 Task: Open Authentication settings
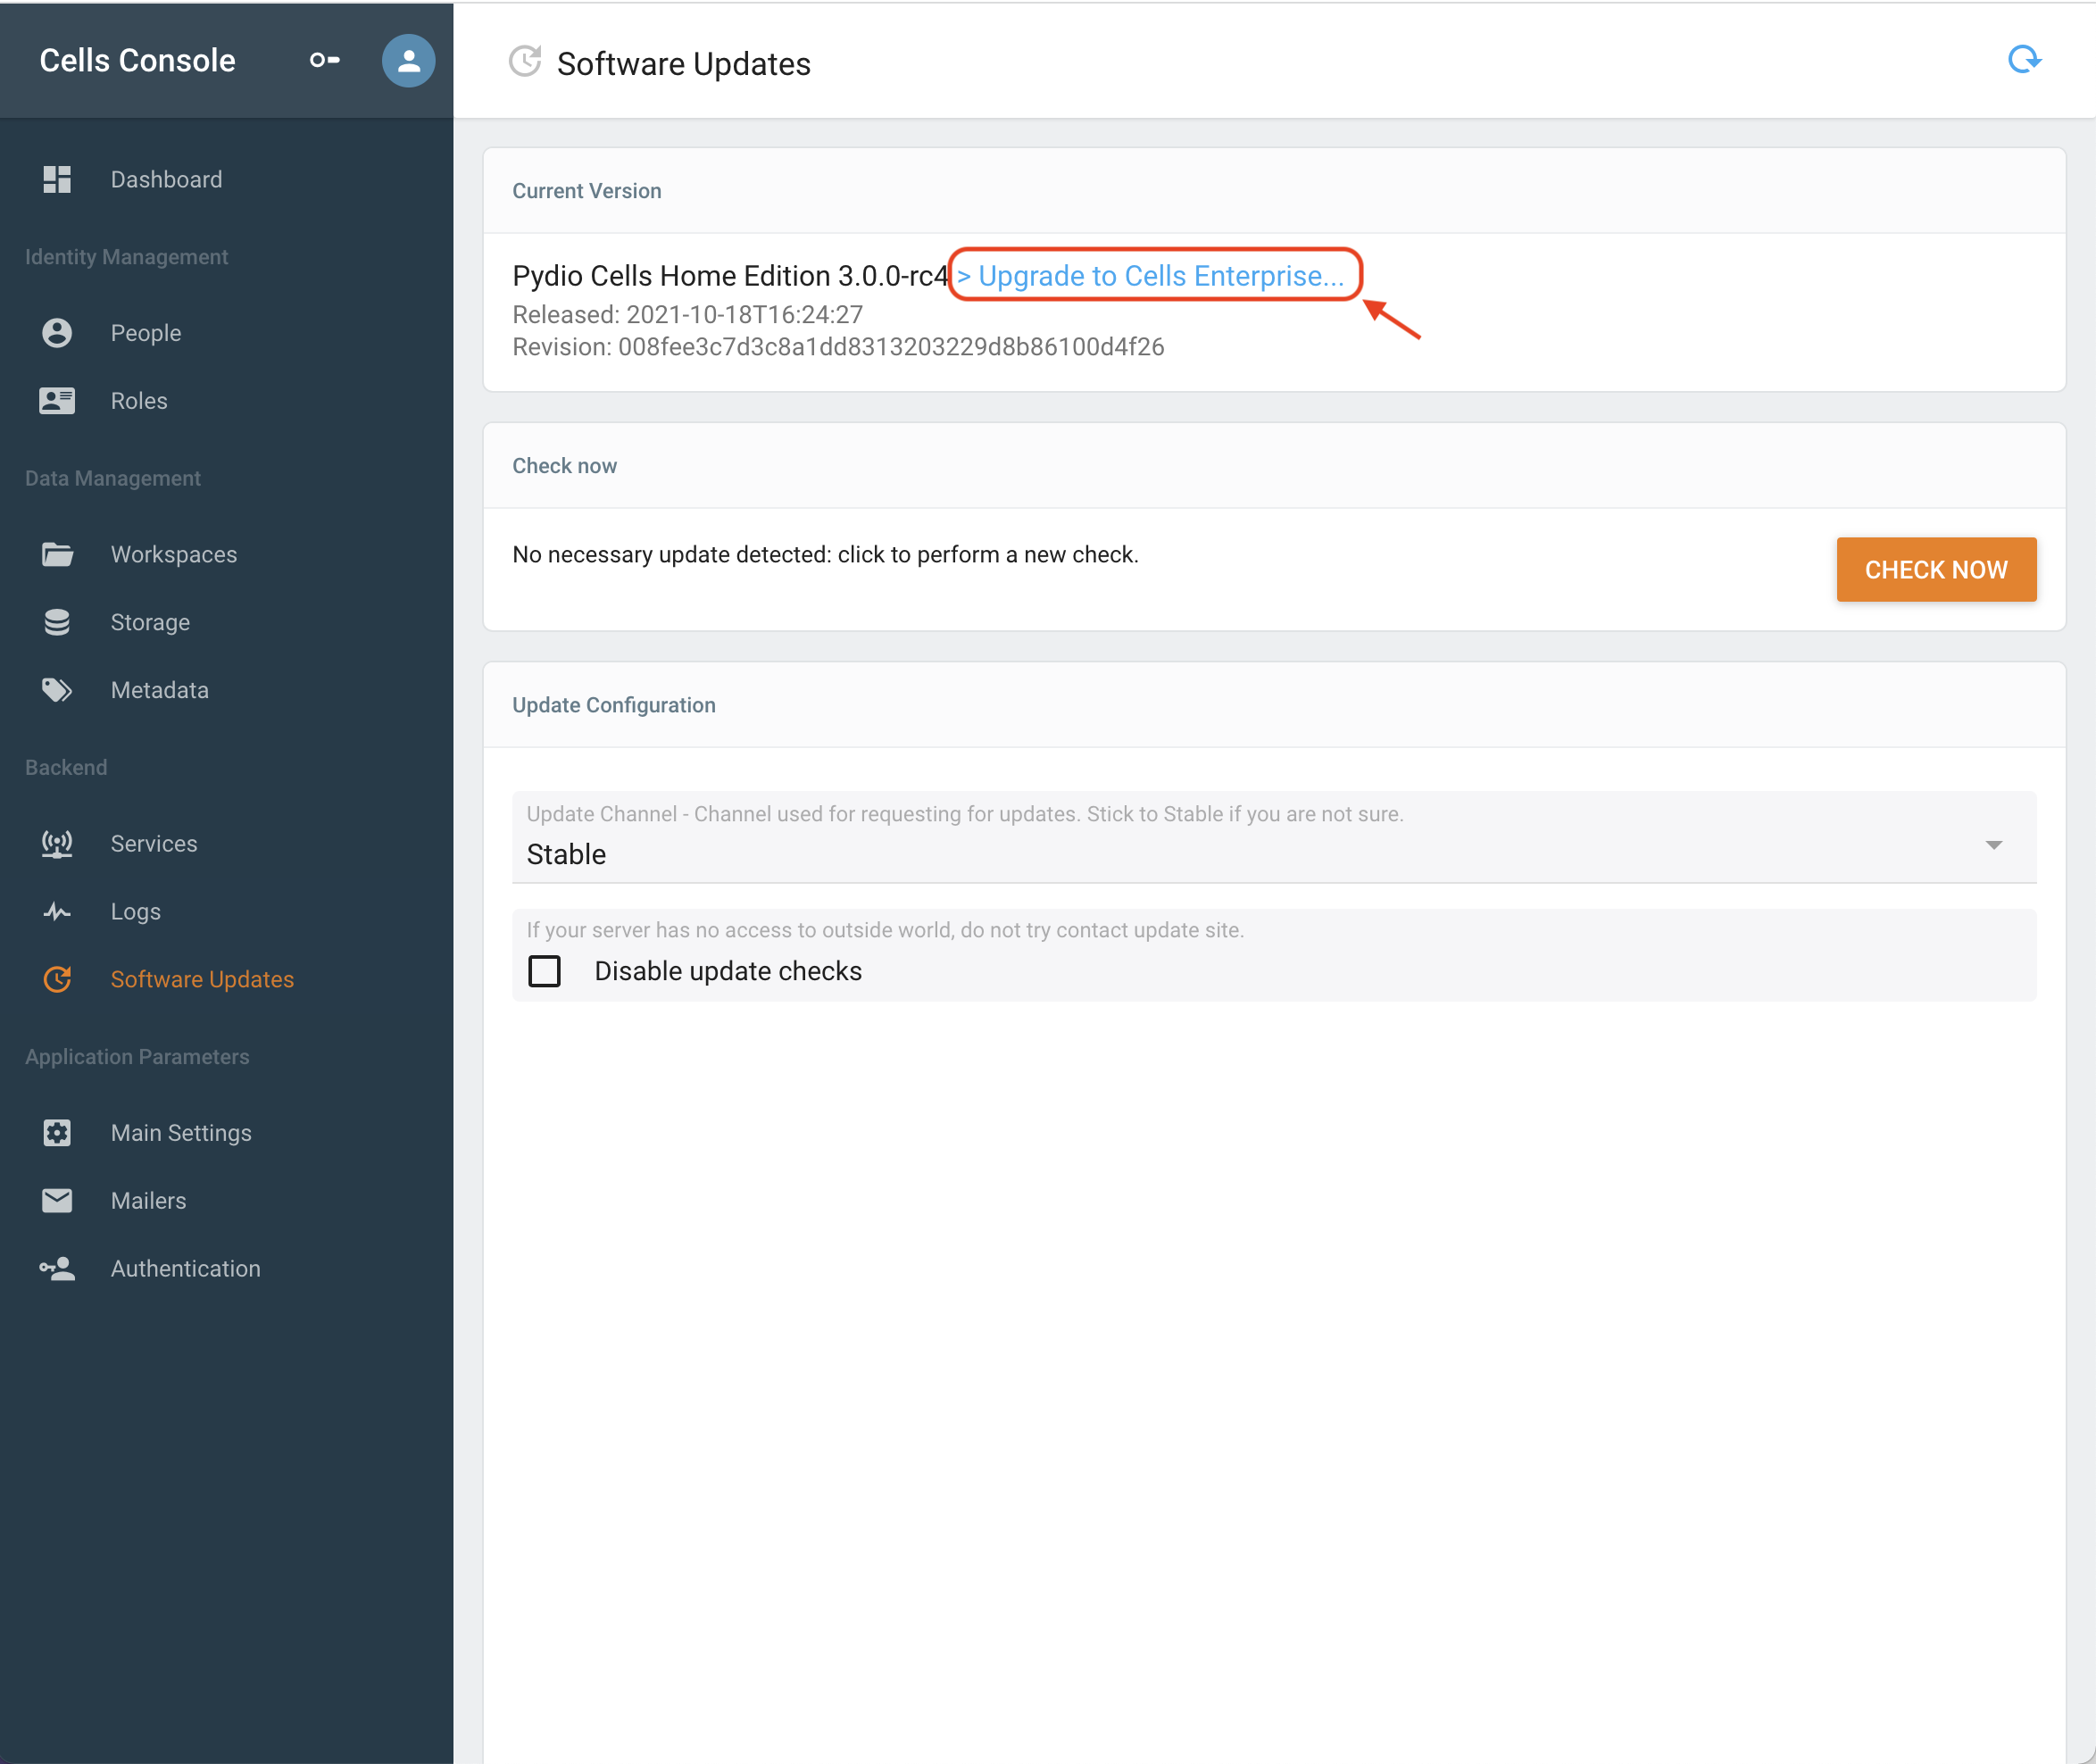point(185,1268)
